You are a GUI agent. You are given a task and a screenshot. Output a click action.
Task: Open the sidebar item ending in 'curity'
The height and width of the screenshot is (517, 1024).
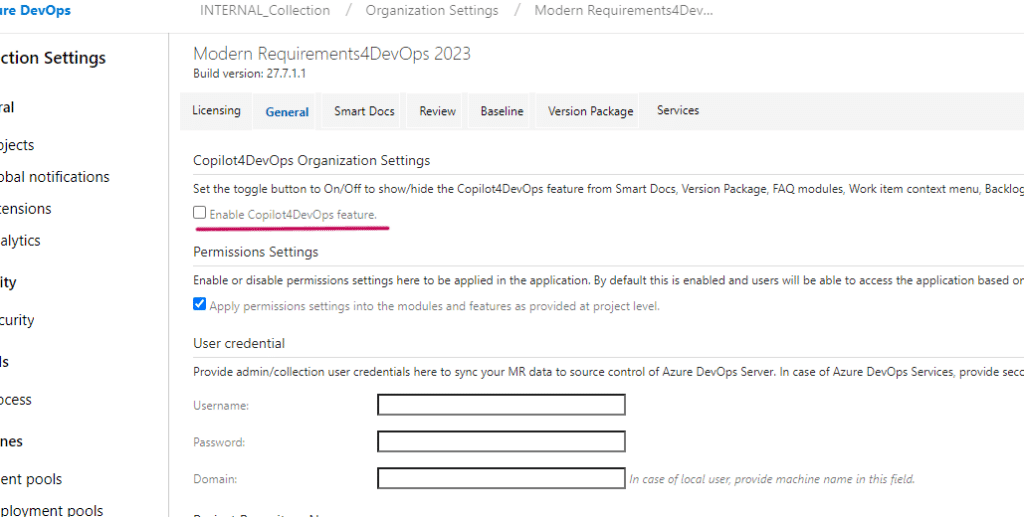click(17, 320)
